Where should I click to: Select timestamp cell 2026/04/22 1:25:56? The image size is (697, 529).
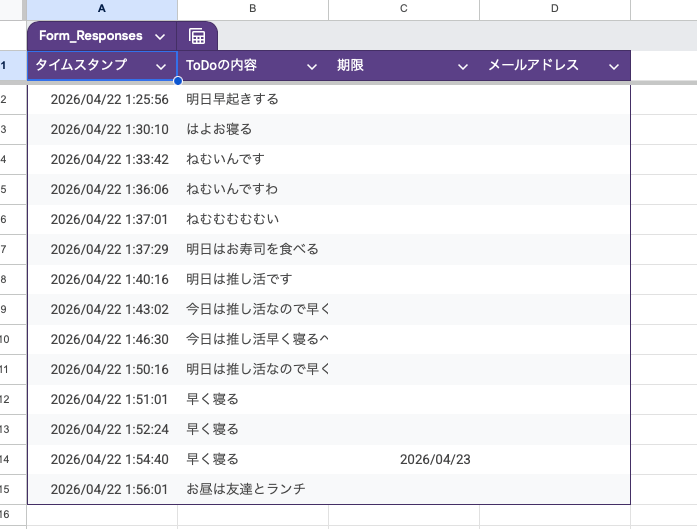(x=109, y=99)
